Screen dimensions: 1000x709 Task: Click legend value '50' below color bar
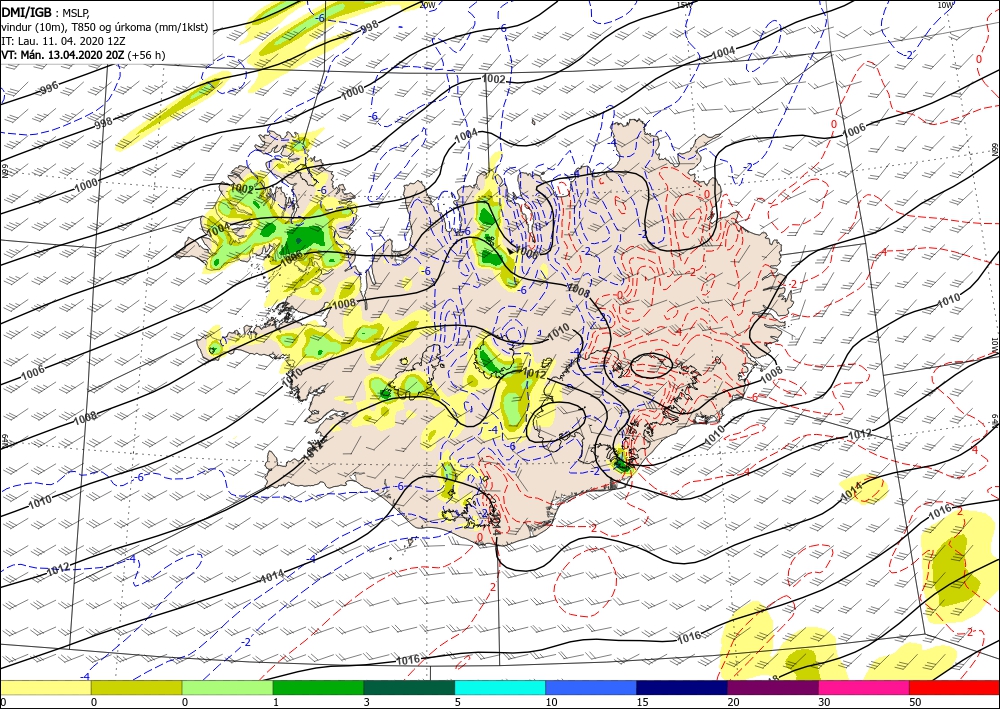coord(915,702)
